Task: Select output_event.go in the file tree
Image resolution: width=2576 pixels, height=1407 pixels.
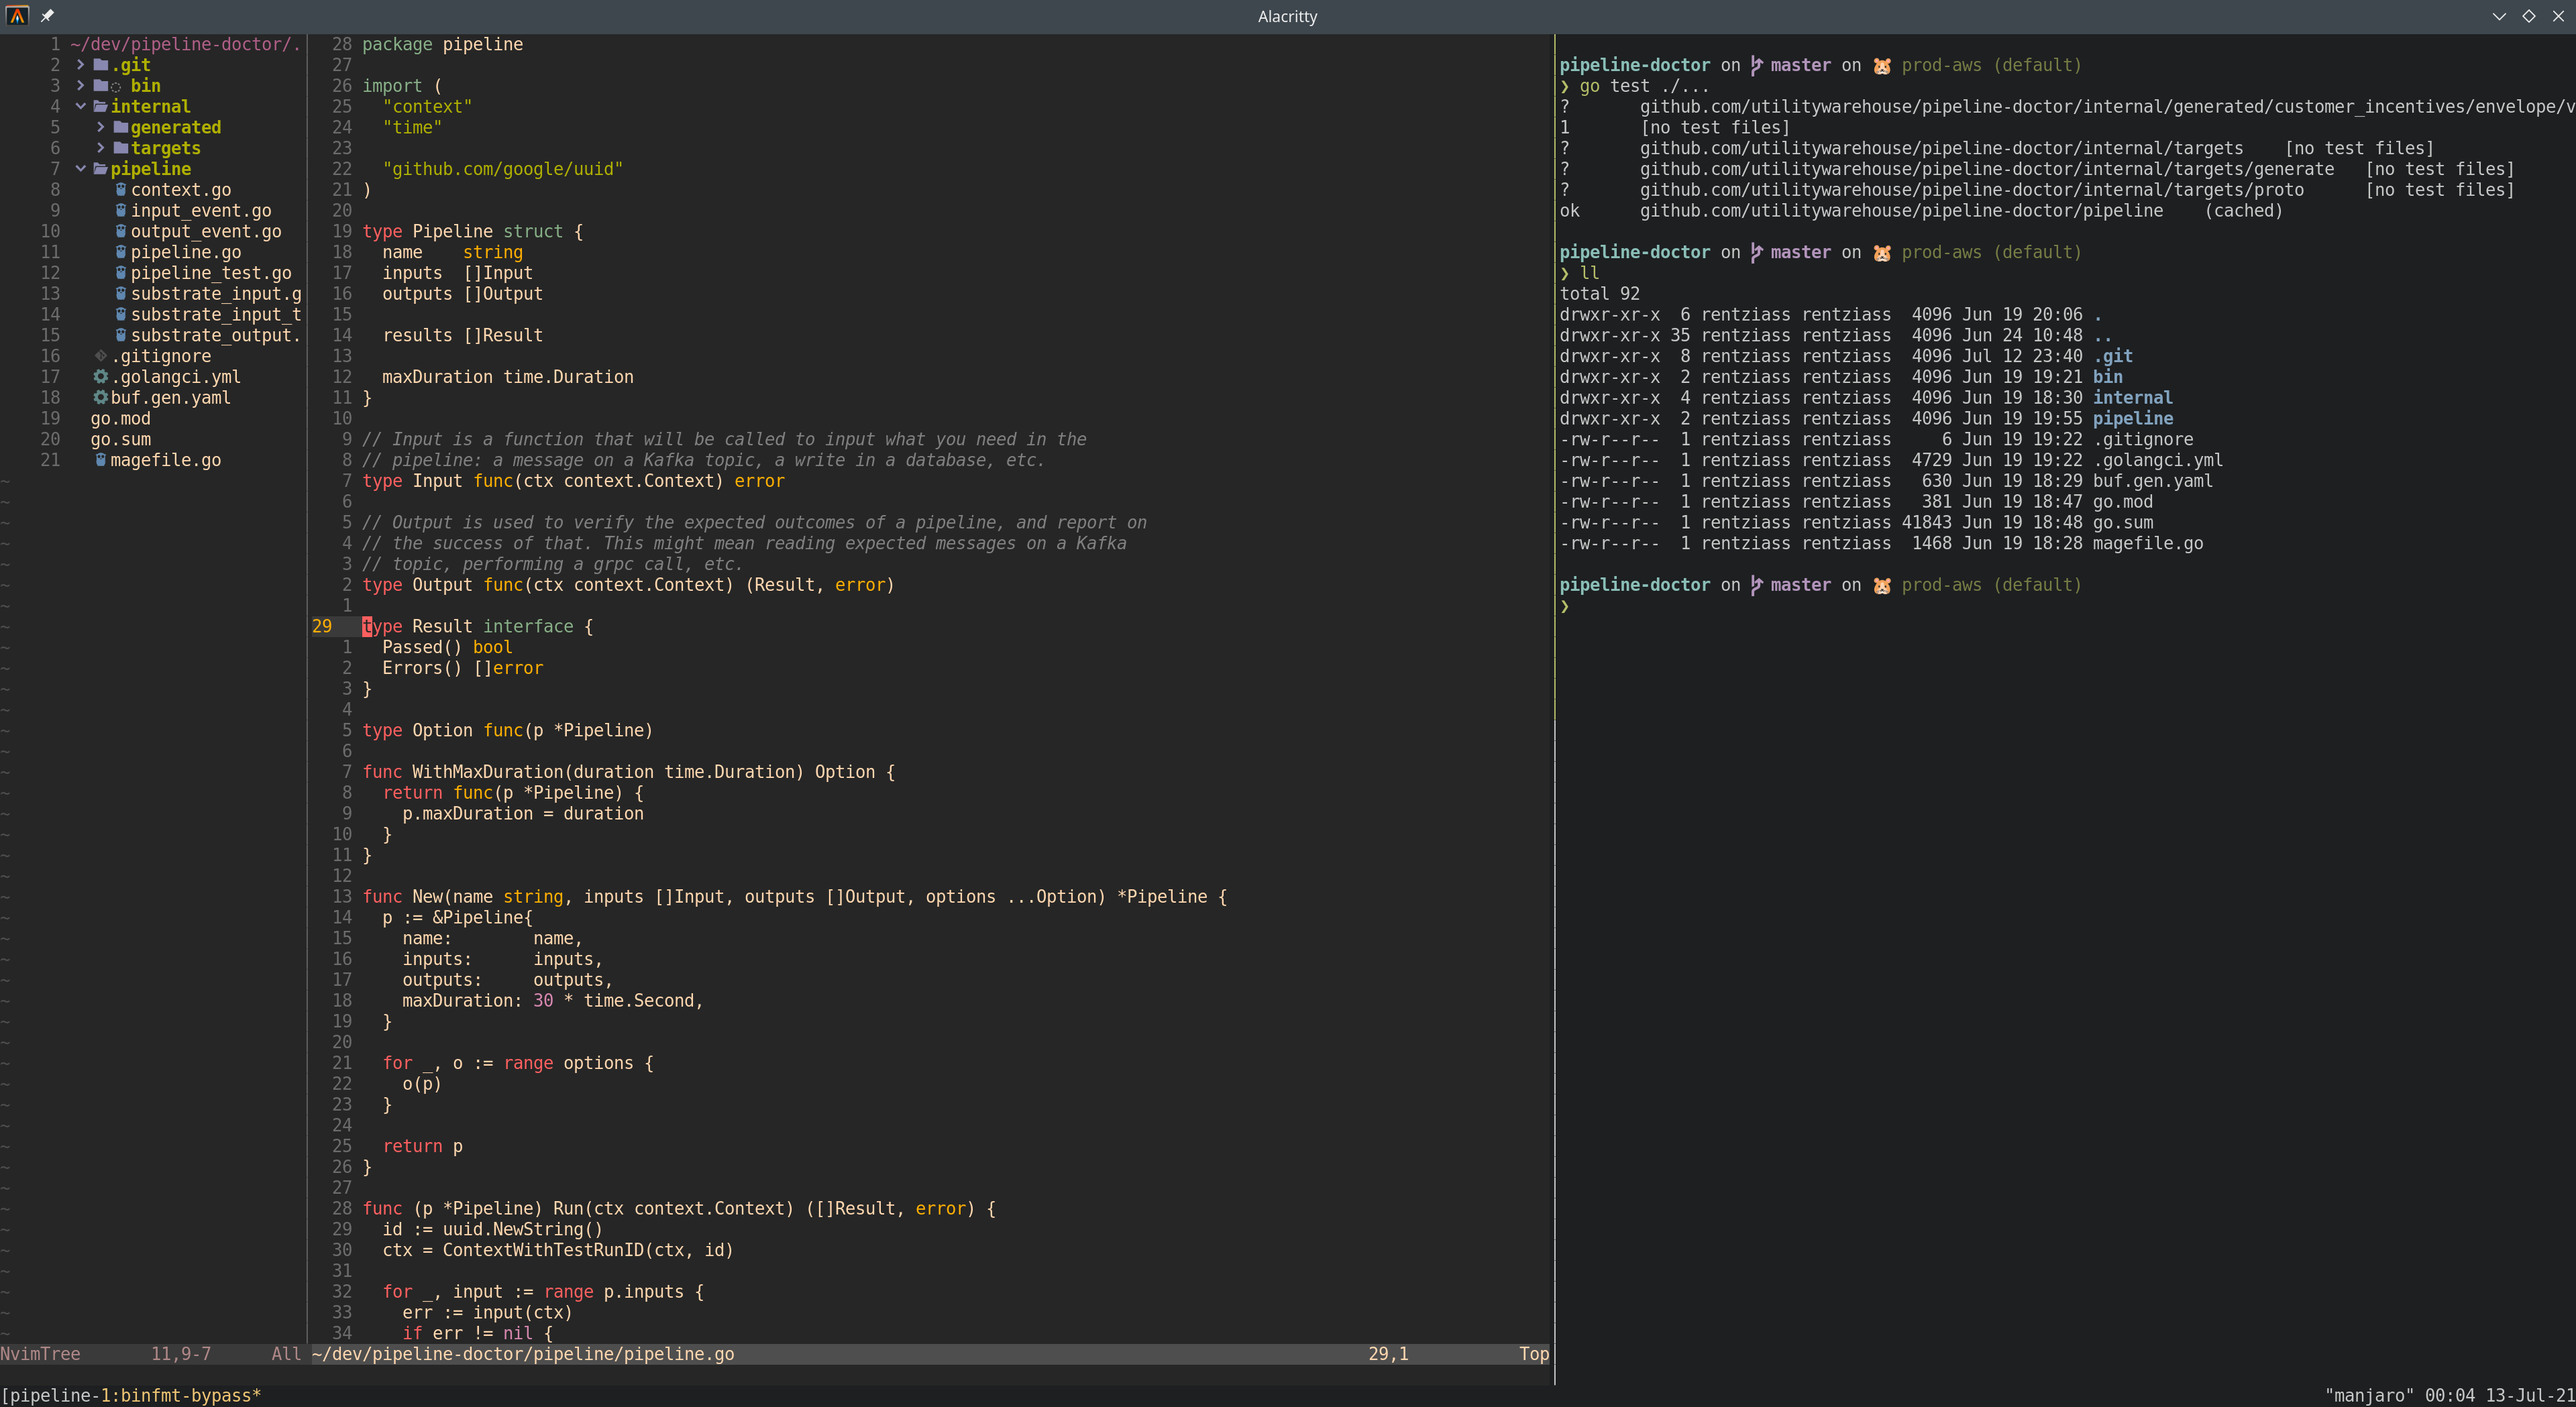Action: (x=206, y=231)
